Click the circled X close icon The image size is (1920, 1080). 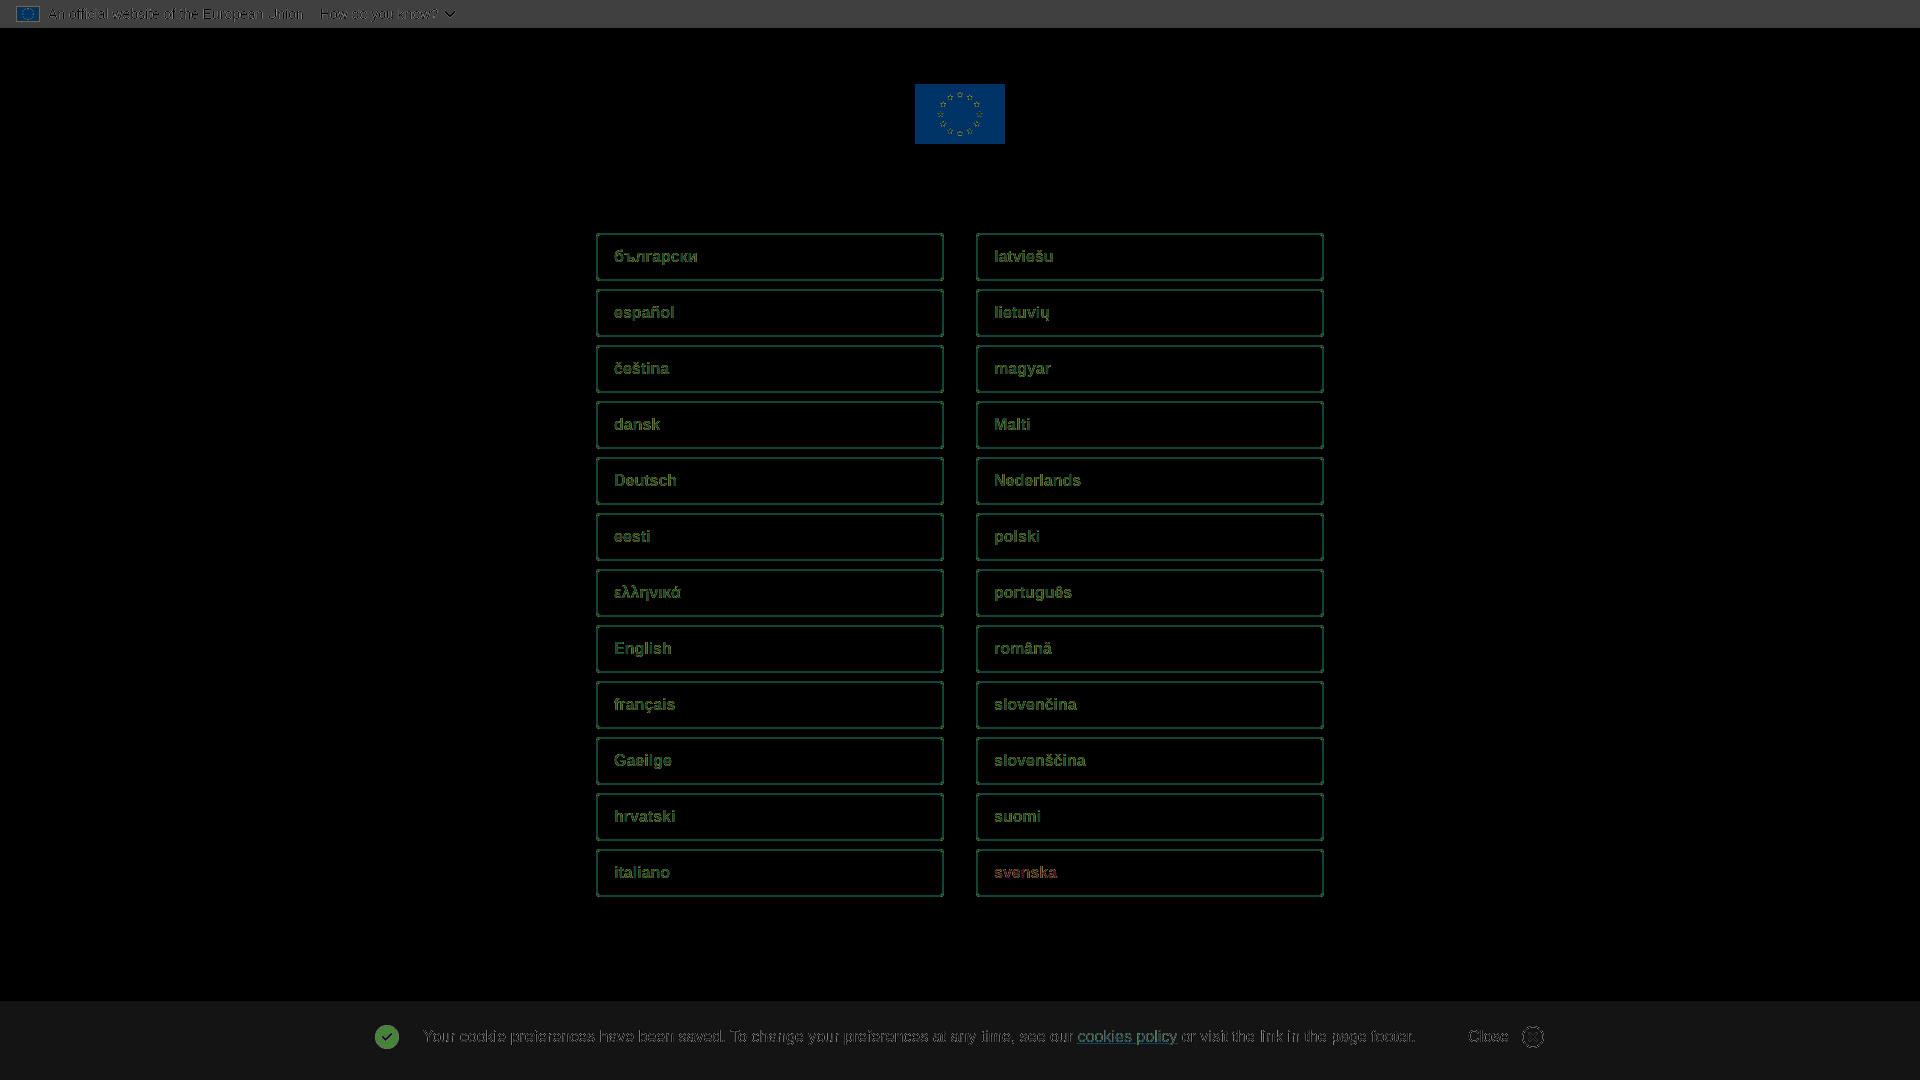coord(1533,1037)
